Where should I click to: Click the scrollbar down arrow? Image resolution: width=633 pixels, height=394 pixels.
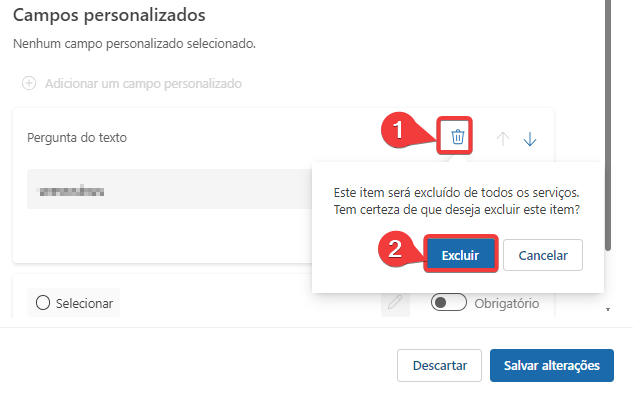coord(608,310)
